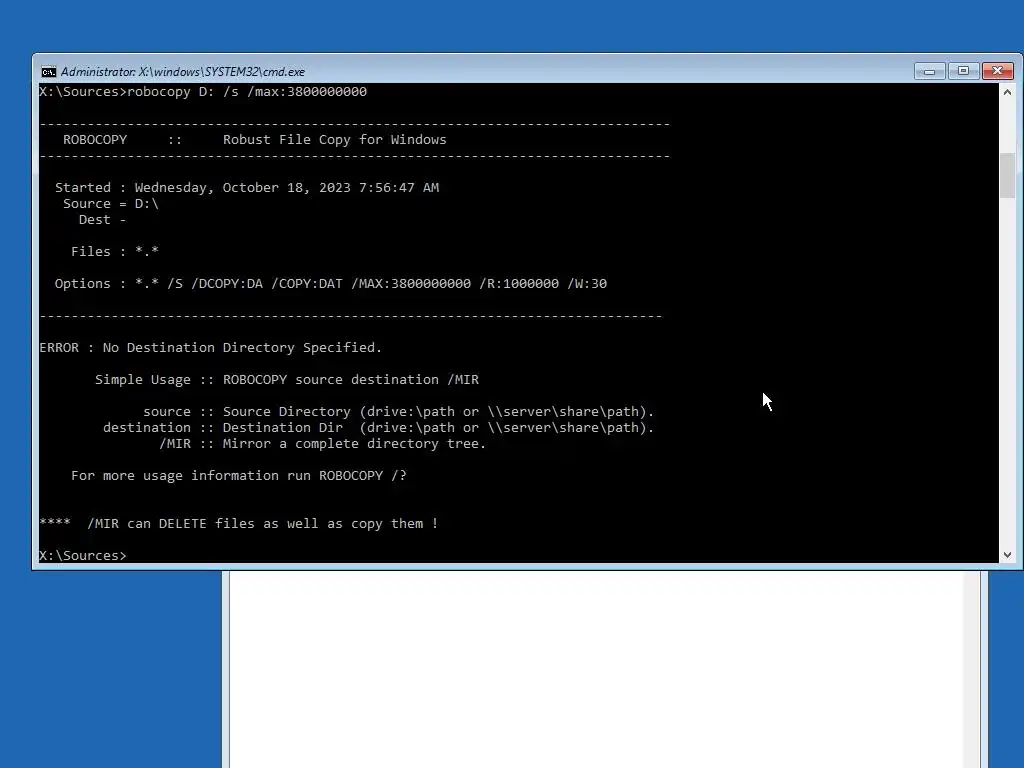Click the cmd.exe icon in title bar
The width and height of the screenshot is (1024, 768).
(x=49, y=72)
